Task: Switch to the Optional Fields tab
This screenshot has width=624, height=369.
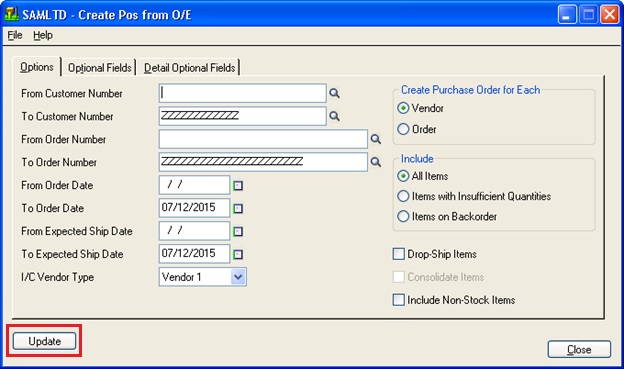Action: 99,68
